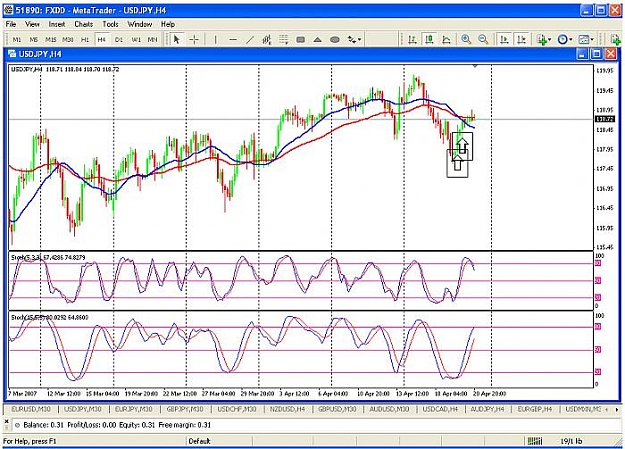Zoom out of the chart
625x449 pixels.
tap(483, 39)
